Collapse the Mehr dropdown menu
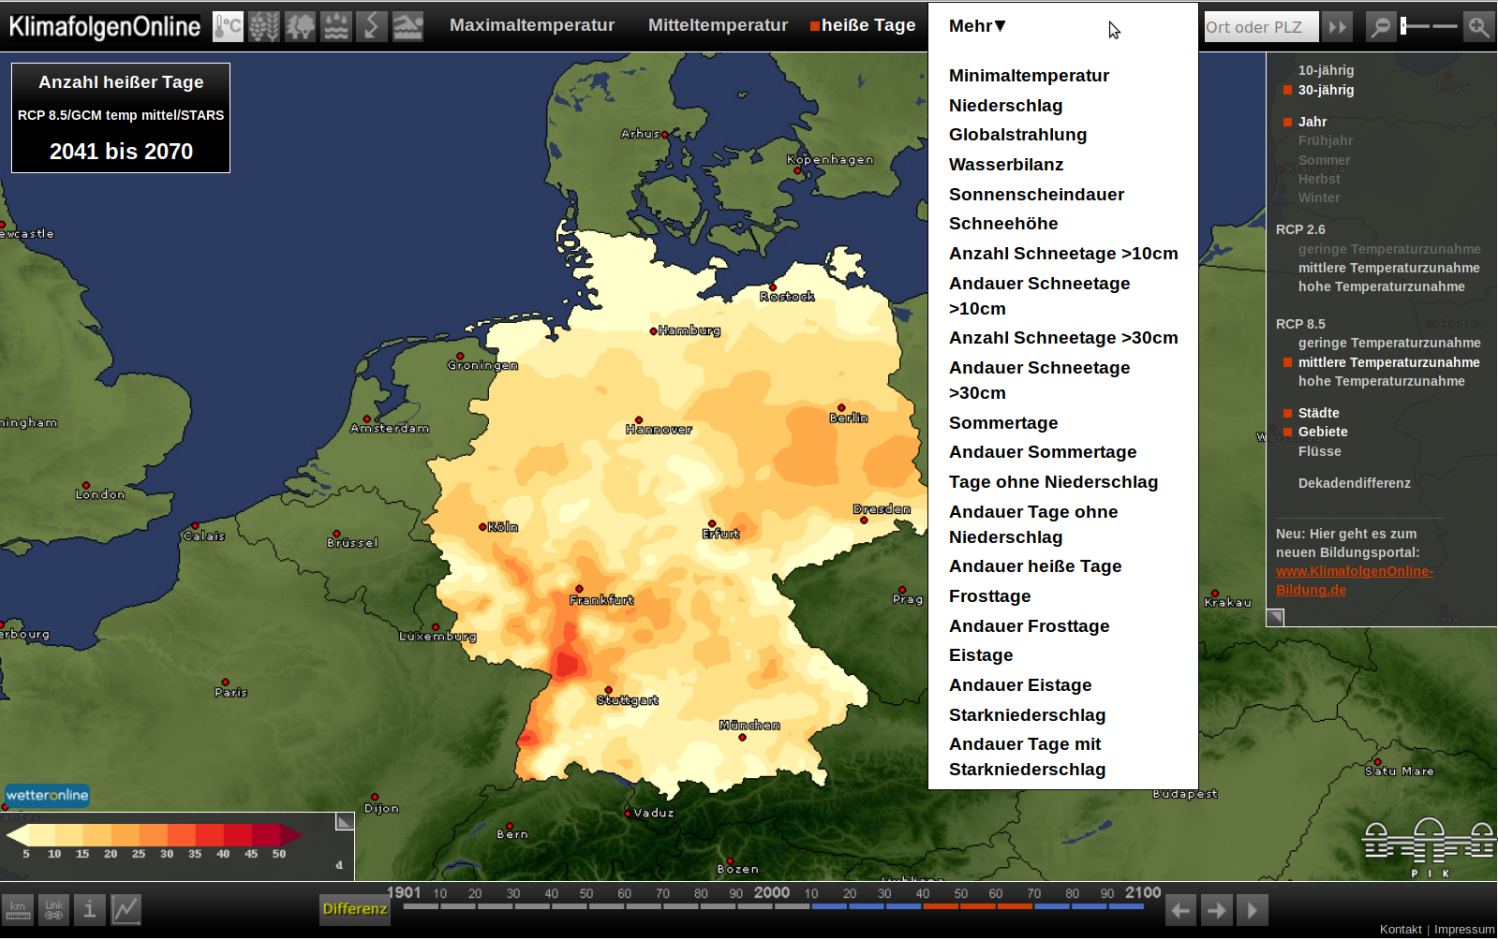The width and height of the screenshot is (1498, 939). click(x=977, y=26)
